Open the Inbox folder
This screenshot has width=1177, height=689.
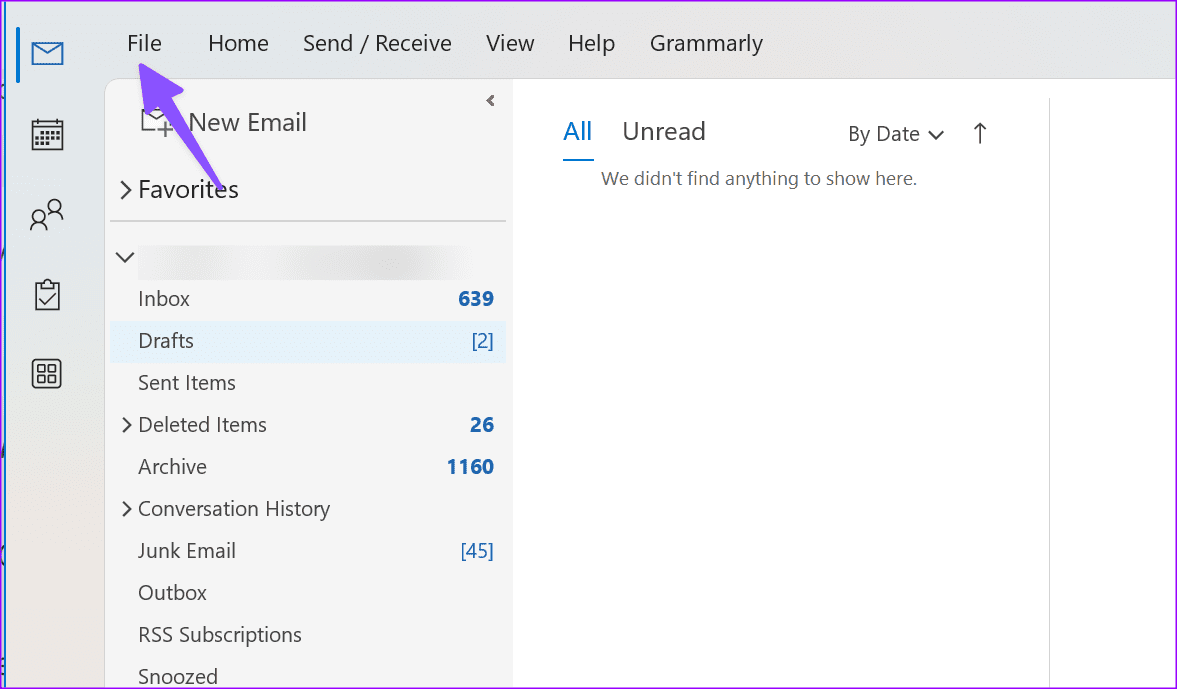coord(164,298)
